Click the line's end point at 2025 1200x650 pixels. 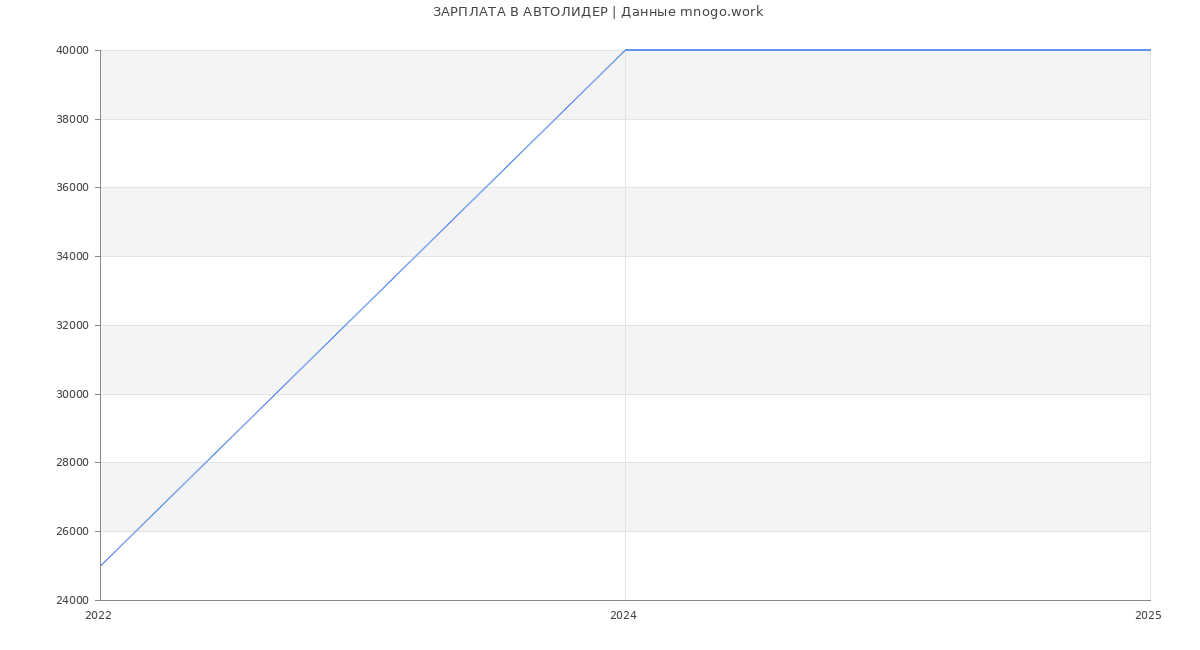pos(1149,50)
